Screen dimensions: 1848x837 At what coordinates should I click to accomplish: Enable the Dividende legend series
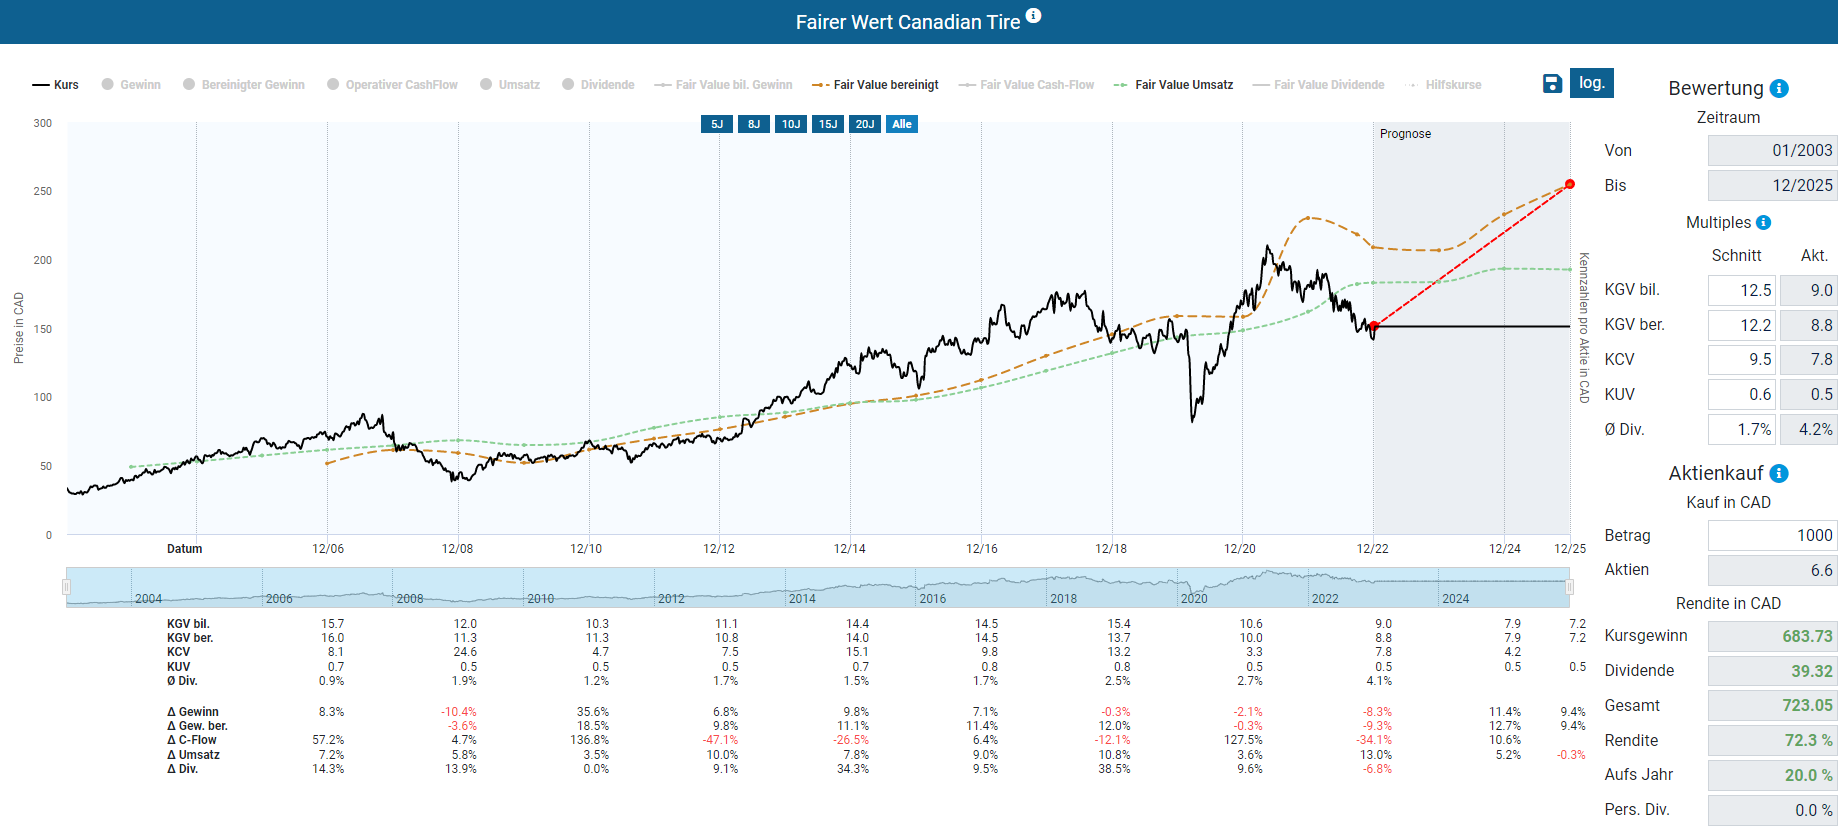pos(598,85)
